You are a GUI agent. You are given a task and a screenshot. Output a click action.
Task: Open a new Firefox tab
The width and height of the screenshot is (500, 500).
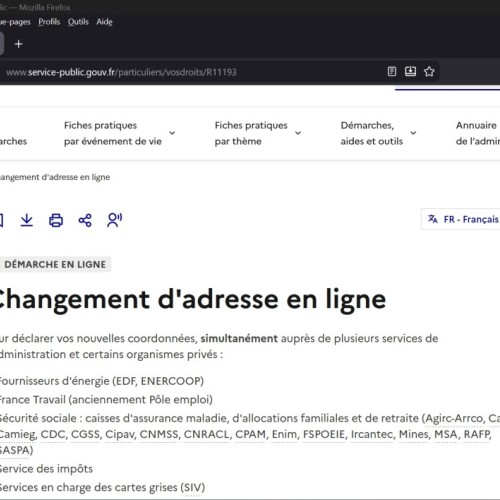[18, 44]
